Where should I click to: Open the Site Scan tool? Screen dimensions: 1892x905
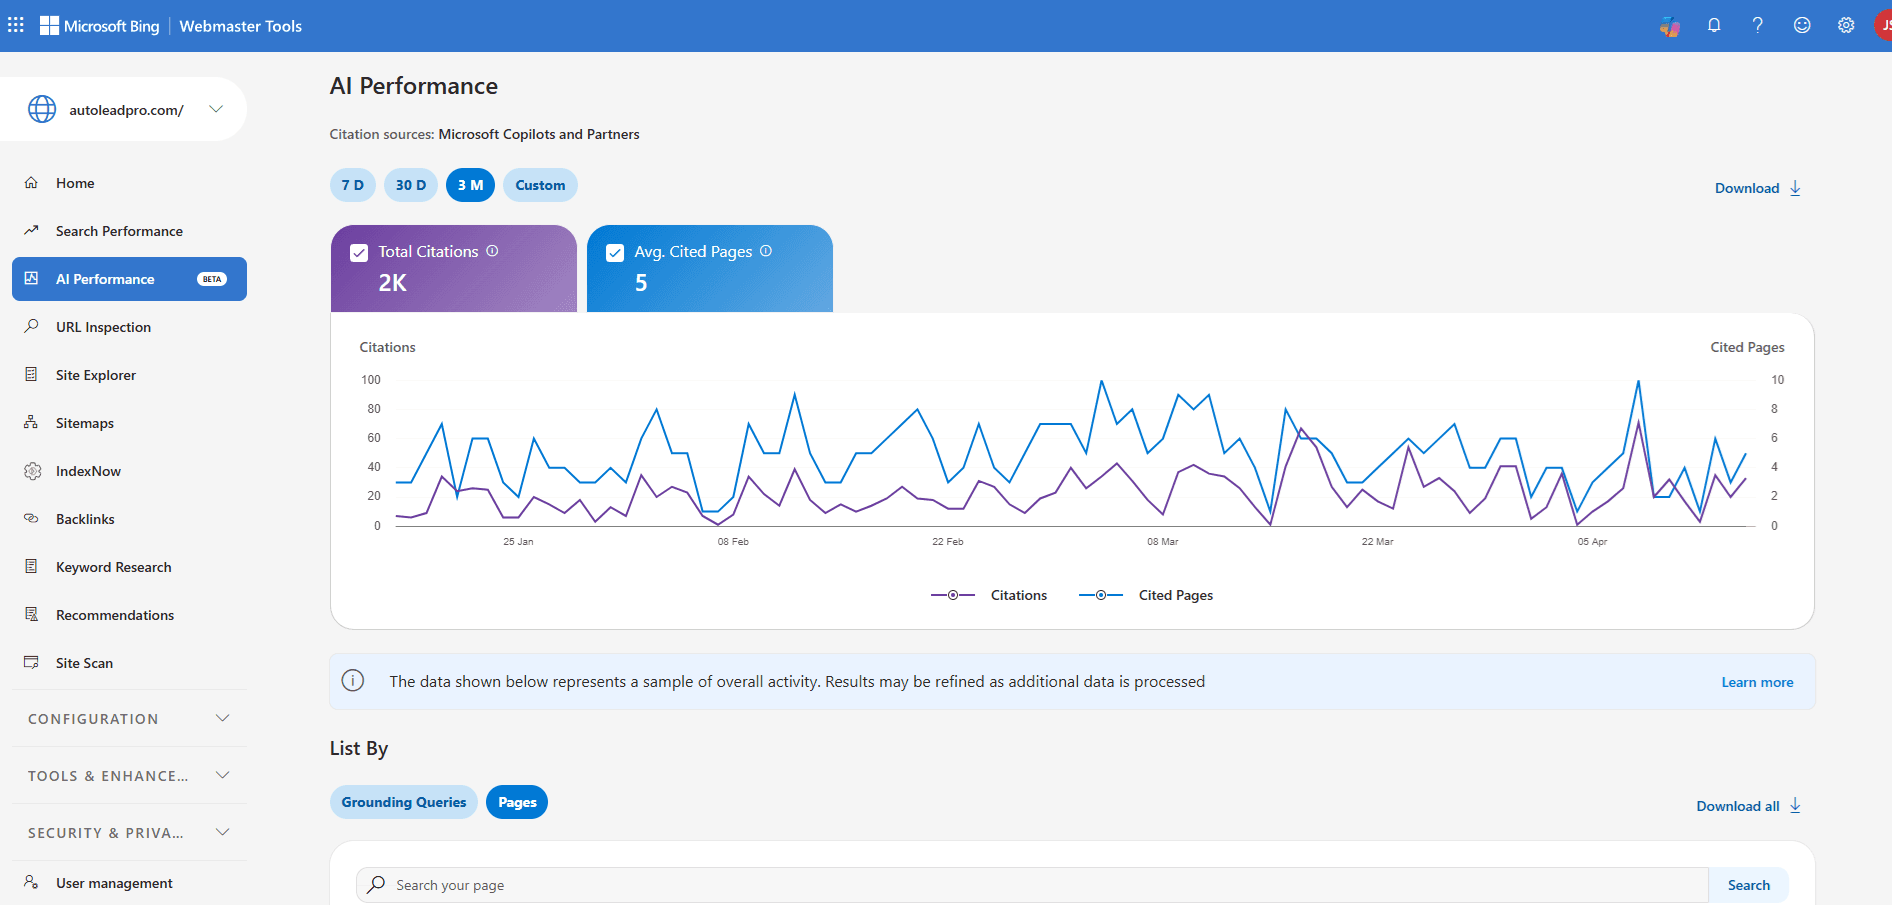pos(85,662)
